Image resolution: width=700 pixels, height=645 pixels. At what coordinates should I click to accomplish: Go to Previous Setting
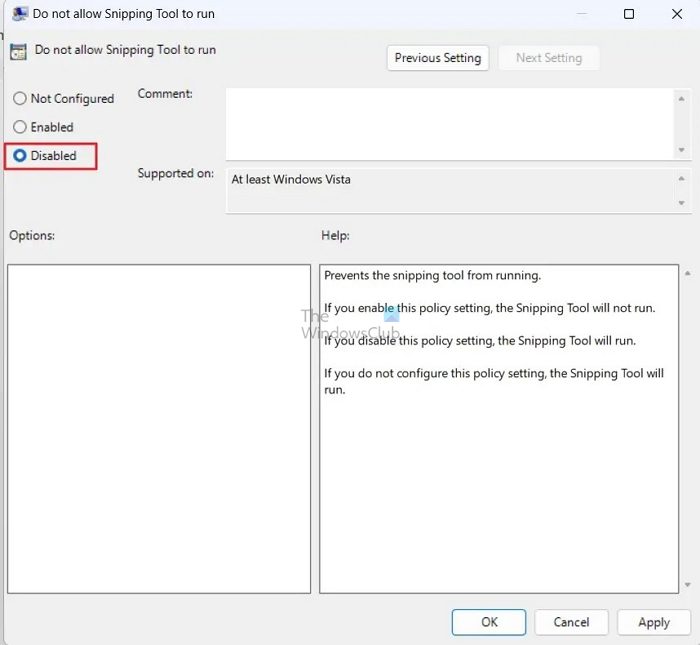coord(438,58)
